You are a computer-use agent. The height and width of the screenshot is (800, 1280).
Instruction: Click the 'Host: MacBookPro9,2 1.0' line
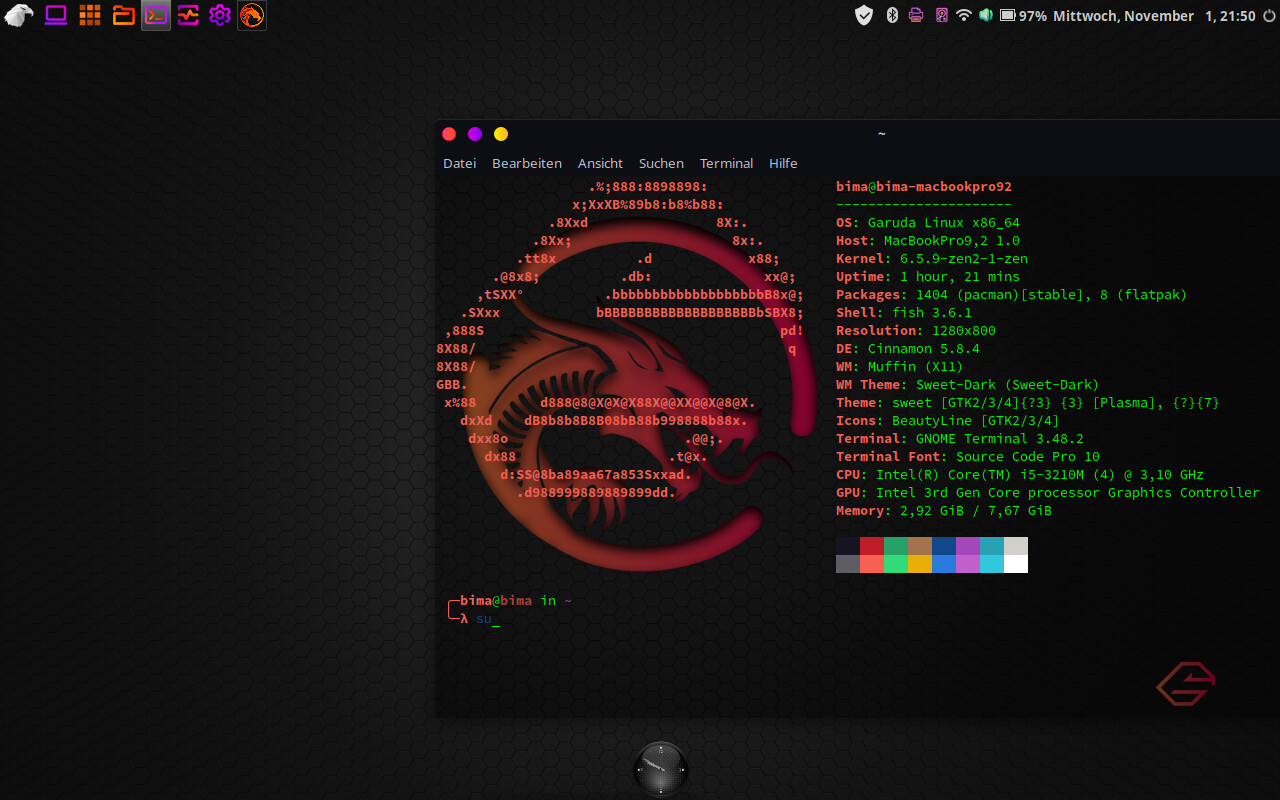pyautogui.click(x=928, y=241)
